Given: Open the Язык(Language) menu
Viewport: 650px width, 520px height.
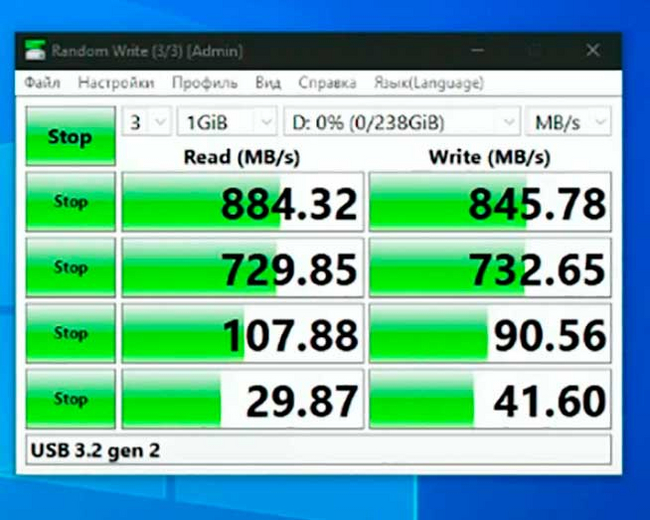Looking at the screenshot, I should point(429,83).
